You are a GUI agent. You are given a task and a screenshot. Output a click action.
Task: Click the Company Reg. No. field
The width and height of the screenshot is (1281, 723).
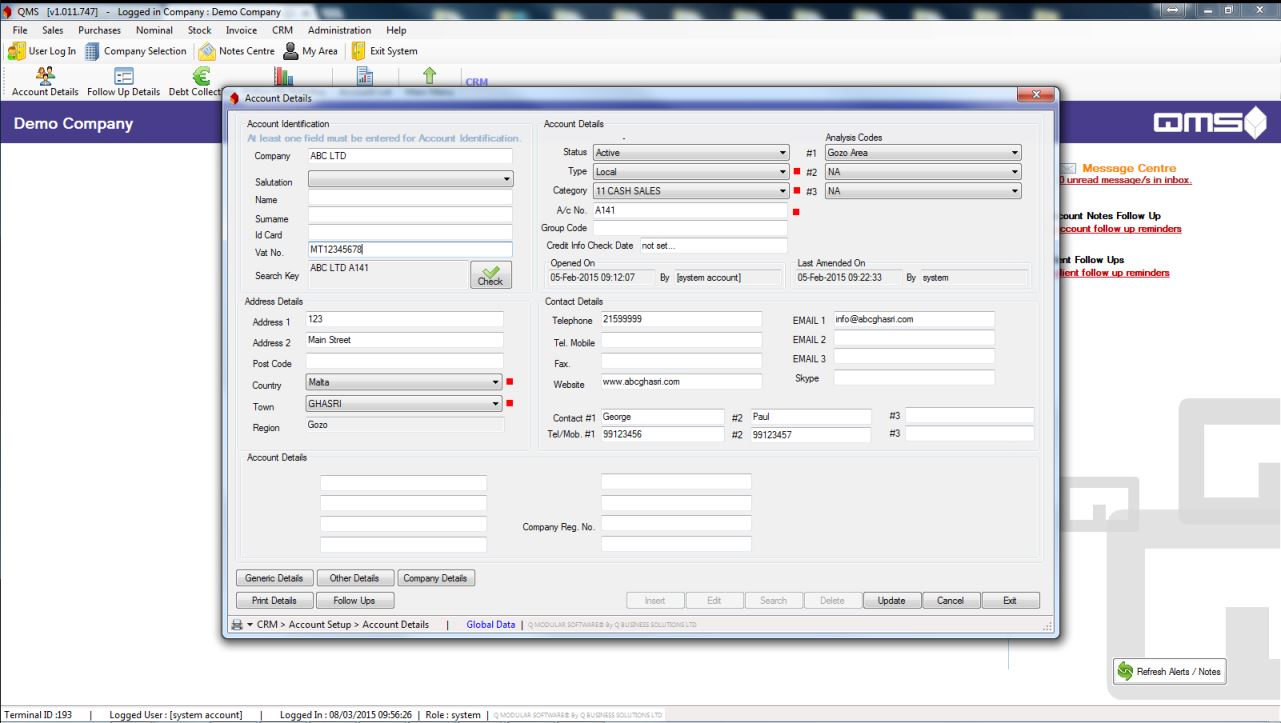point(676,524)
